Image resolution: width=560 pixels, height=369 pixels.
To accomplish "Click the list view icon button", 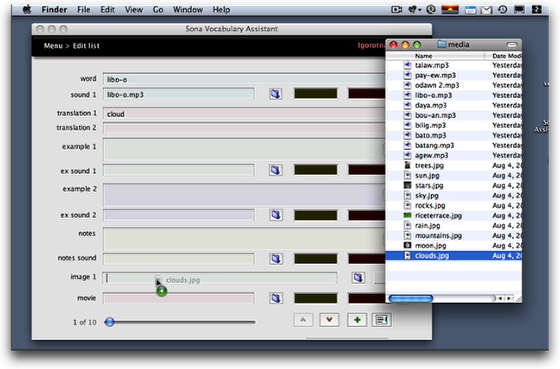I will (x=382, y=320).
